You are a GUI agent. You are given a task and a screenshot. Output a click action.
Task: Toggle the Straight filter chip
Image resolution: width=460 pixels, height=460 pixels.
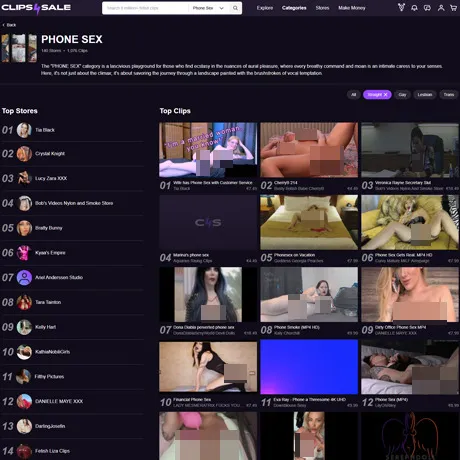377,95
